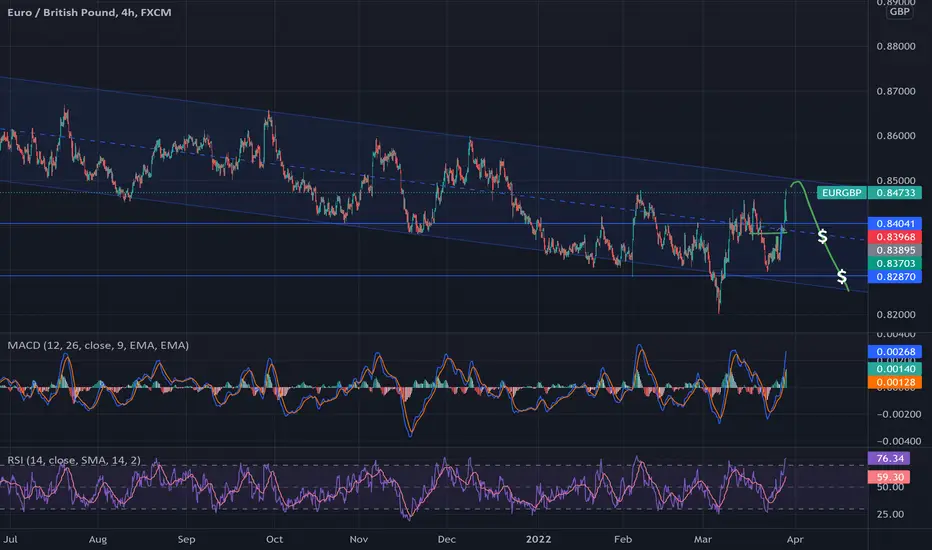Viewport: 932px width, 550px height.
Task: Click the 0.82000 price scale label
Action: 896,315
